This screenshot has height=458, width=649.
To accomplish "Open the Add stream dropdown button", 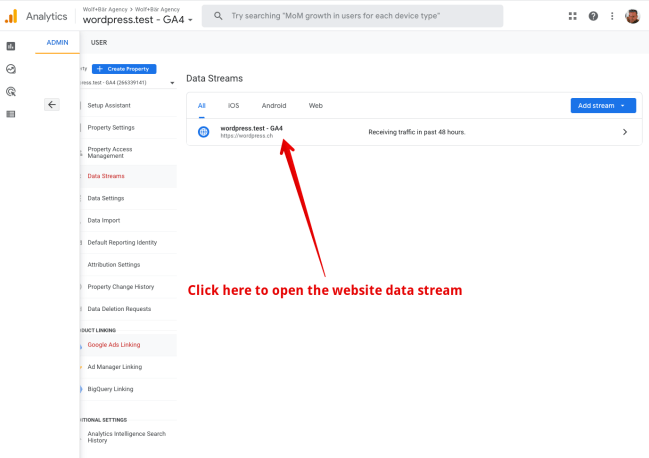I will [603, 106].
